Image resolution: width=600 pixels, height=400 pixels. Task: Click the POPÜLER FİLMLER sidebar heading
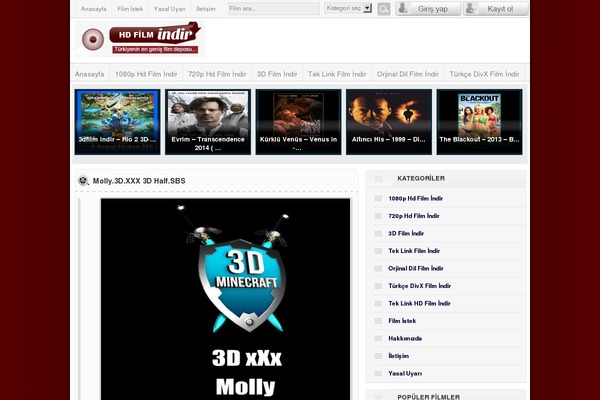tap(429, 397)
